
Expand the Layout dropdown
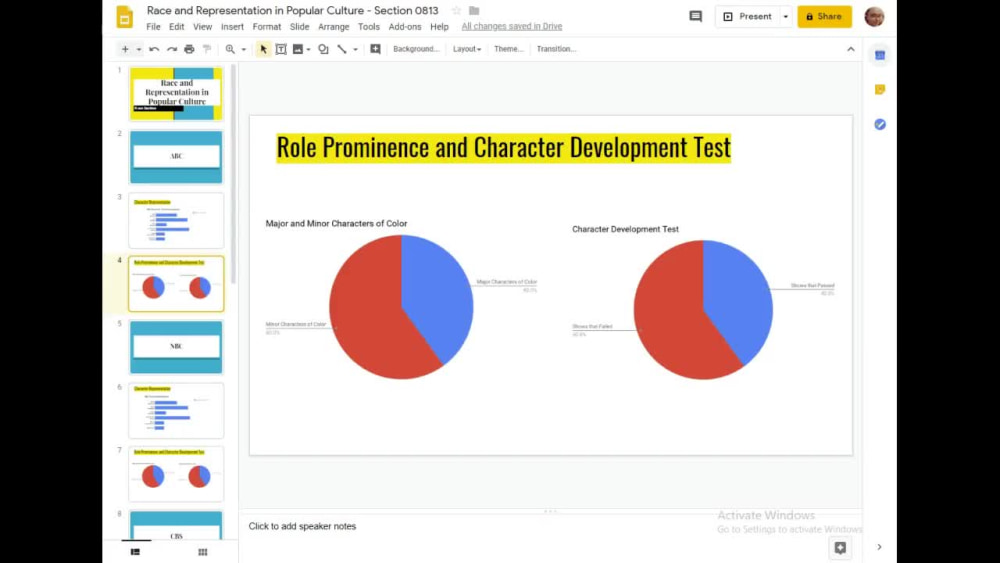tap(467, 49)
